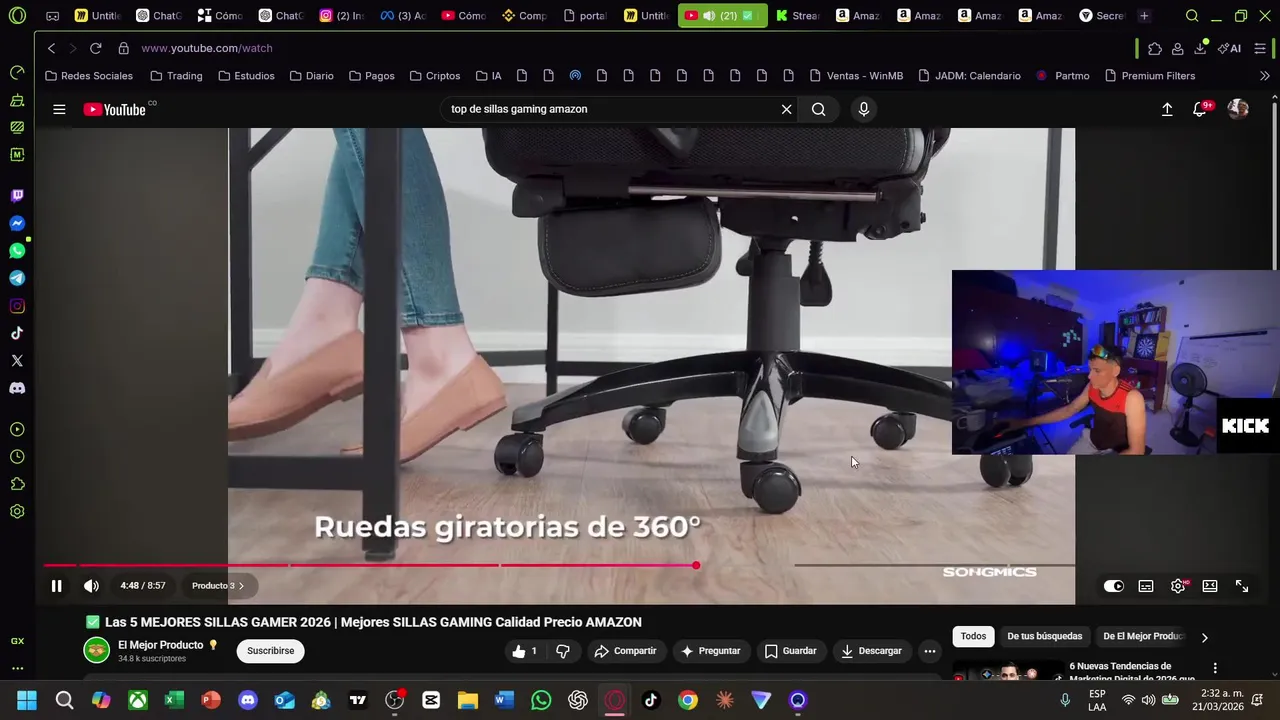Open TikTok in the Opera sidebar
The height and width of the screenshot is (720, 1280).
point(17,333)
